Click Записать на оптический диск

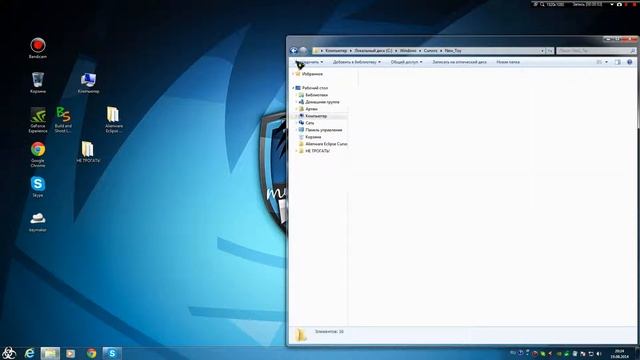click(460, 62)
